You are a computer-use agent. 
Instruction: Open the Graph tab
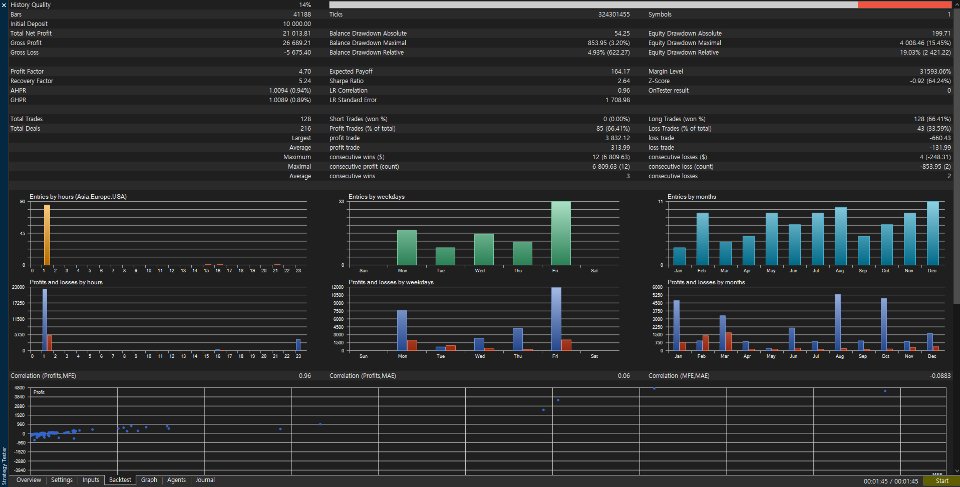point(149,480)
